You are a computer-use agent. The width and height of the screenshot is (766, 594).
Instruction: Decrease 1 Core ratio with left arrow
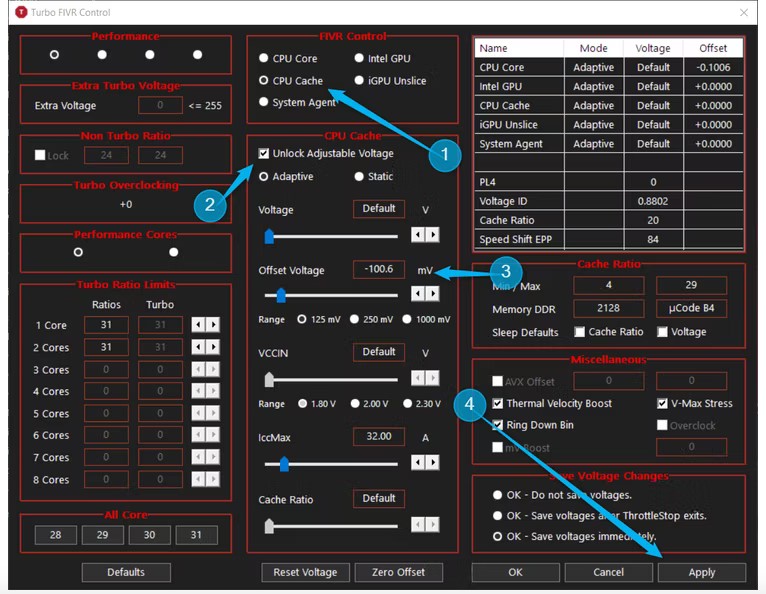click(198, 325)
